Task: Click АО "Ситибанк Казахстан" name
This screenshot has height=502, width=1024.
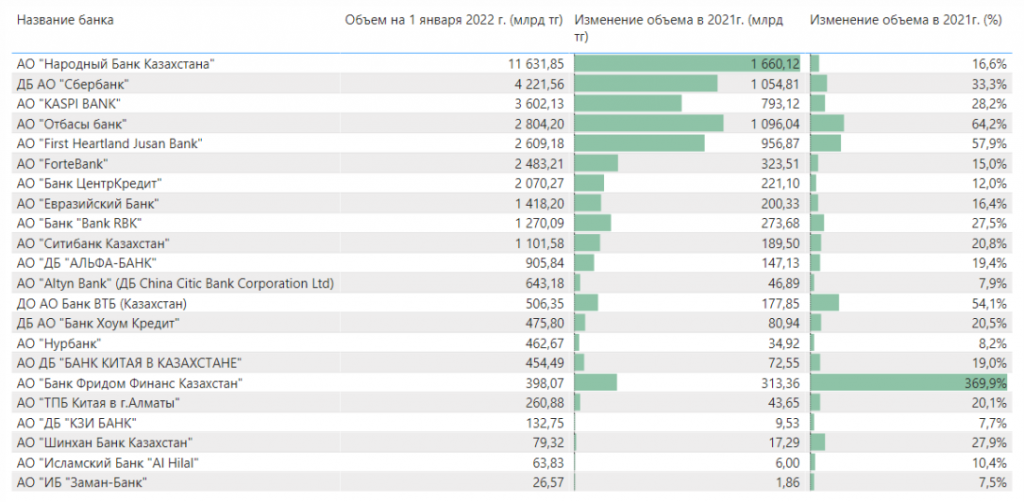Action: click(94, 243)
